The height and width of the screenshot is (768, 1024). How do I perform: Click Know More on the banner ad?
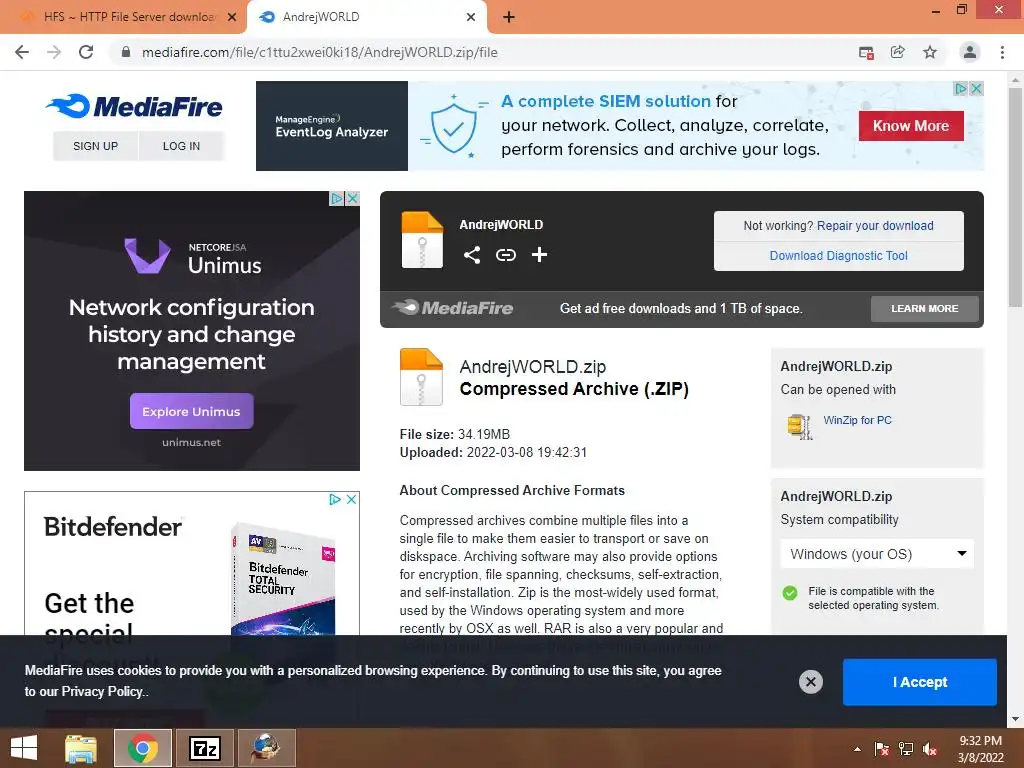pos(911,126)
